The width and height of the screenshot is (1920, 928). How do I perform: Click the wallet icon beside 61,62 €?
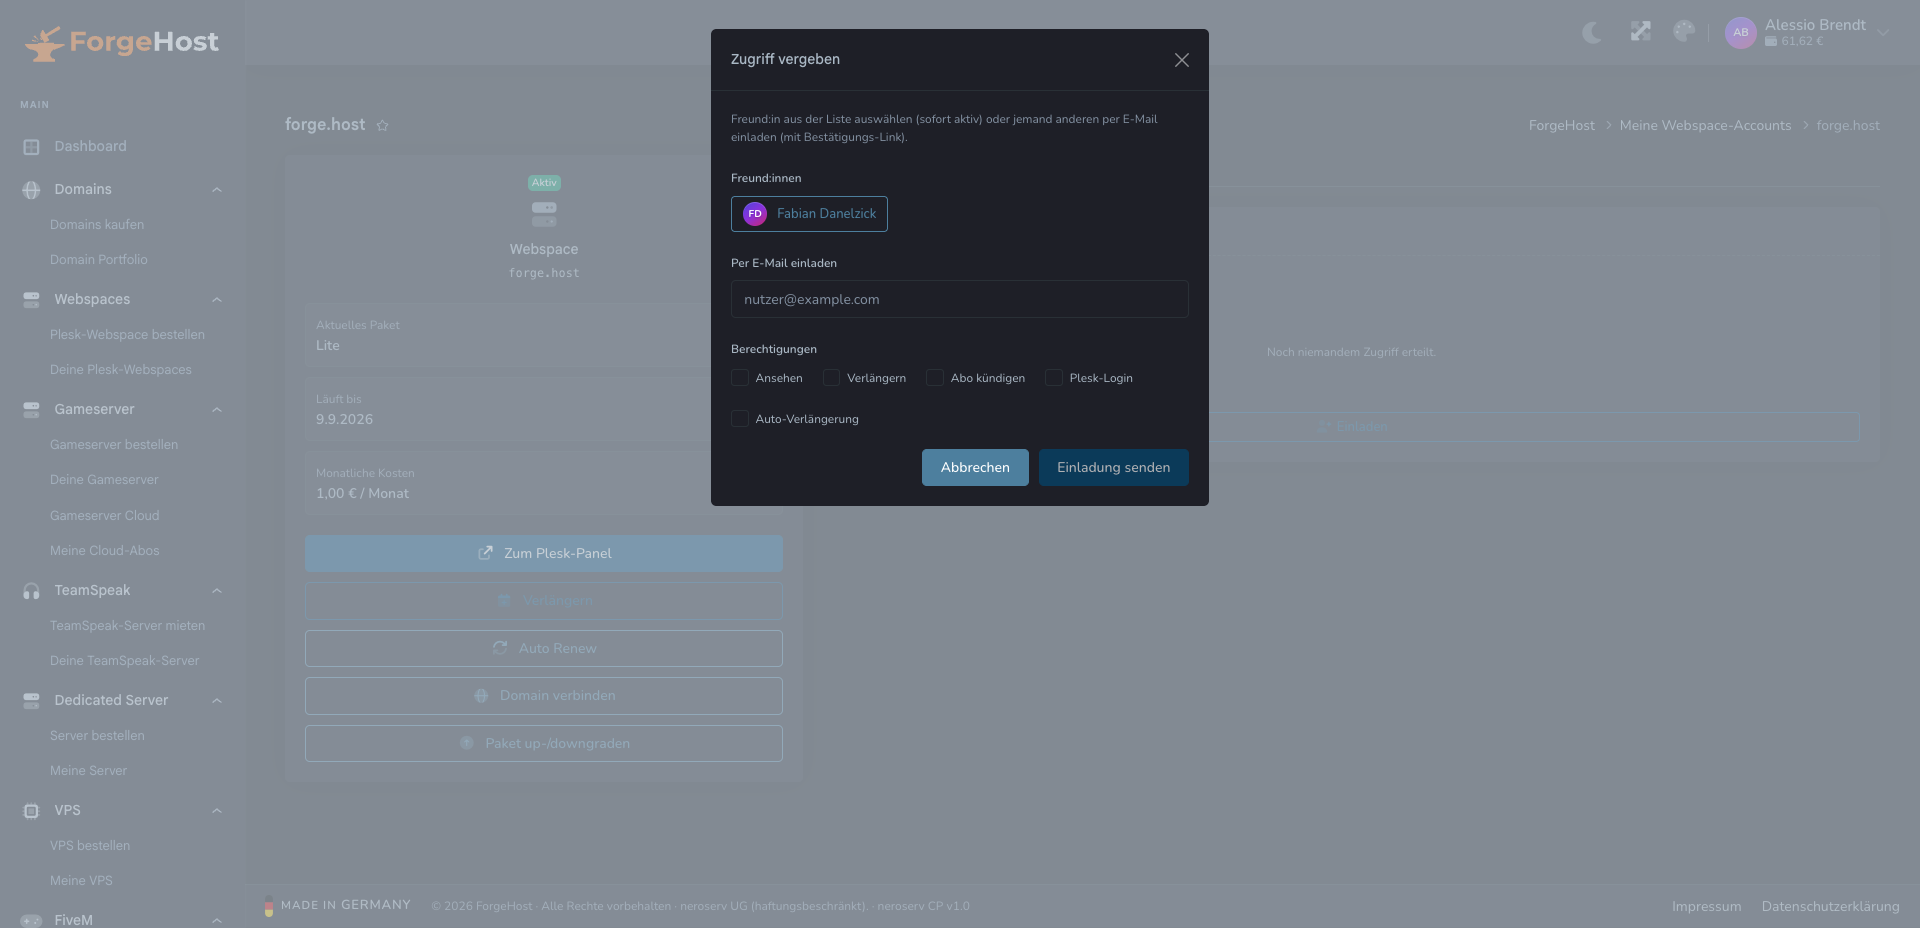pos(1771,41)
